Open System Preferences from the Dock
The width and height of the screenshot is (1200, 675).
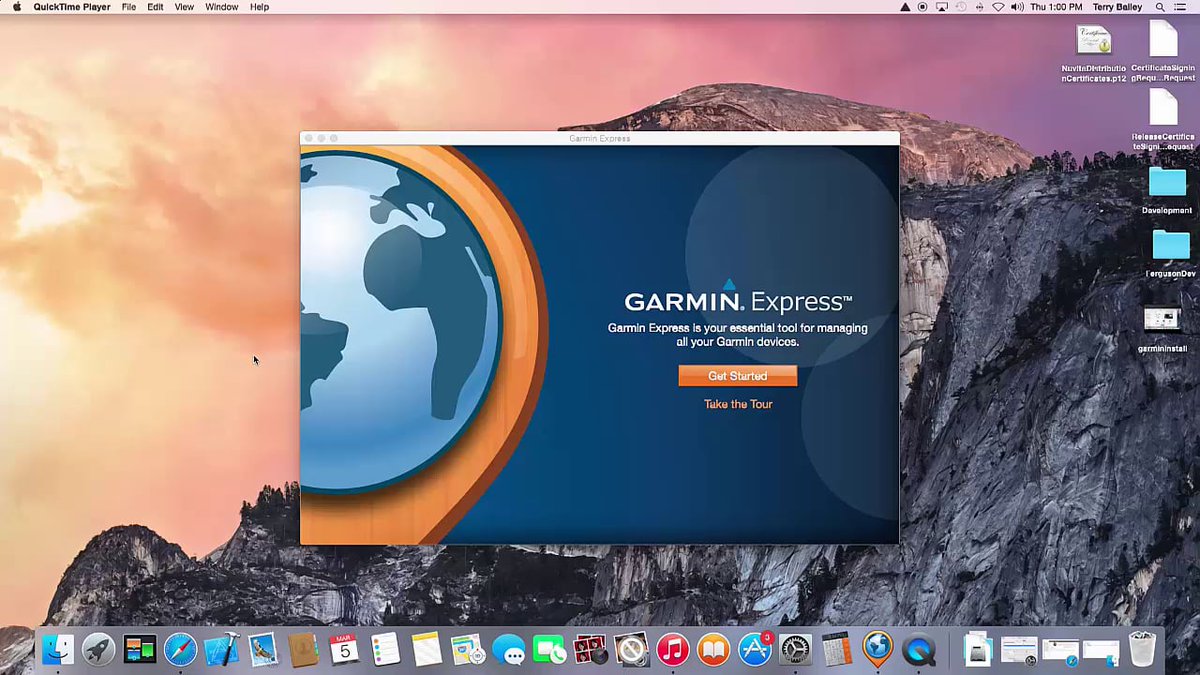796,650
